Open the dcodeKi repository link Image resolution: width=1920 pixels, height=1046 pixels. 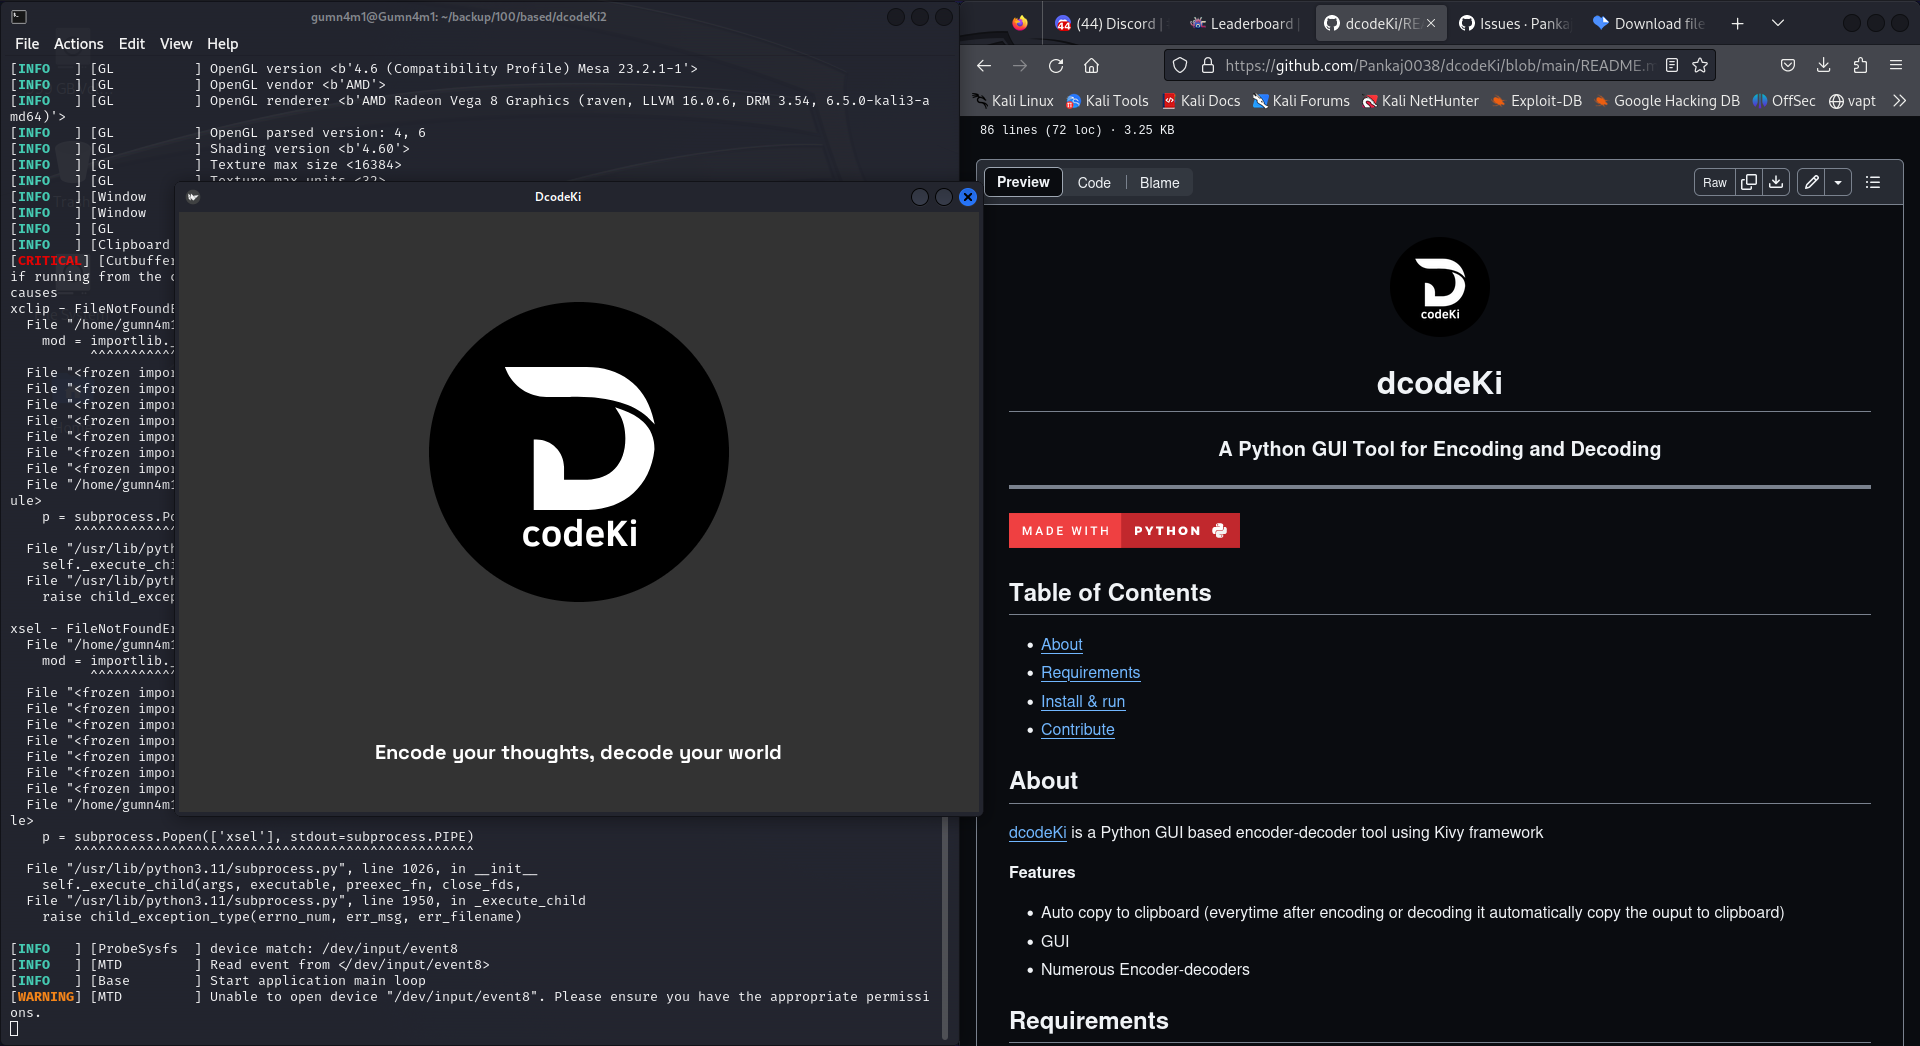1037,833
